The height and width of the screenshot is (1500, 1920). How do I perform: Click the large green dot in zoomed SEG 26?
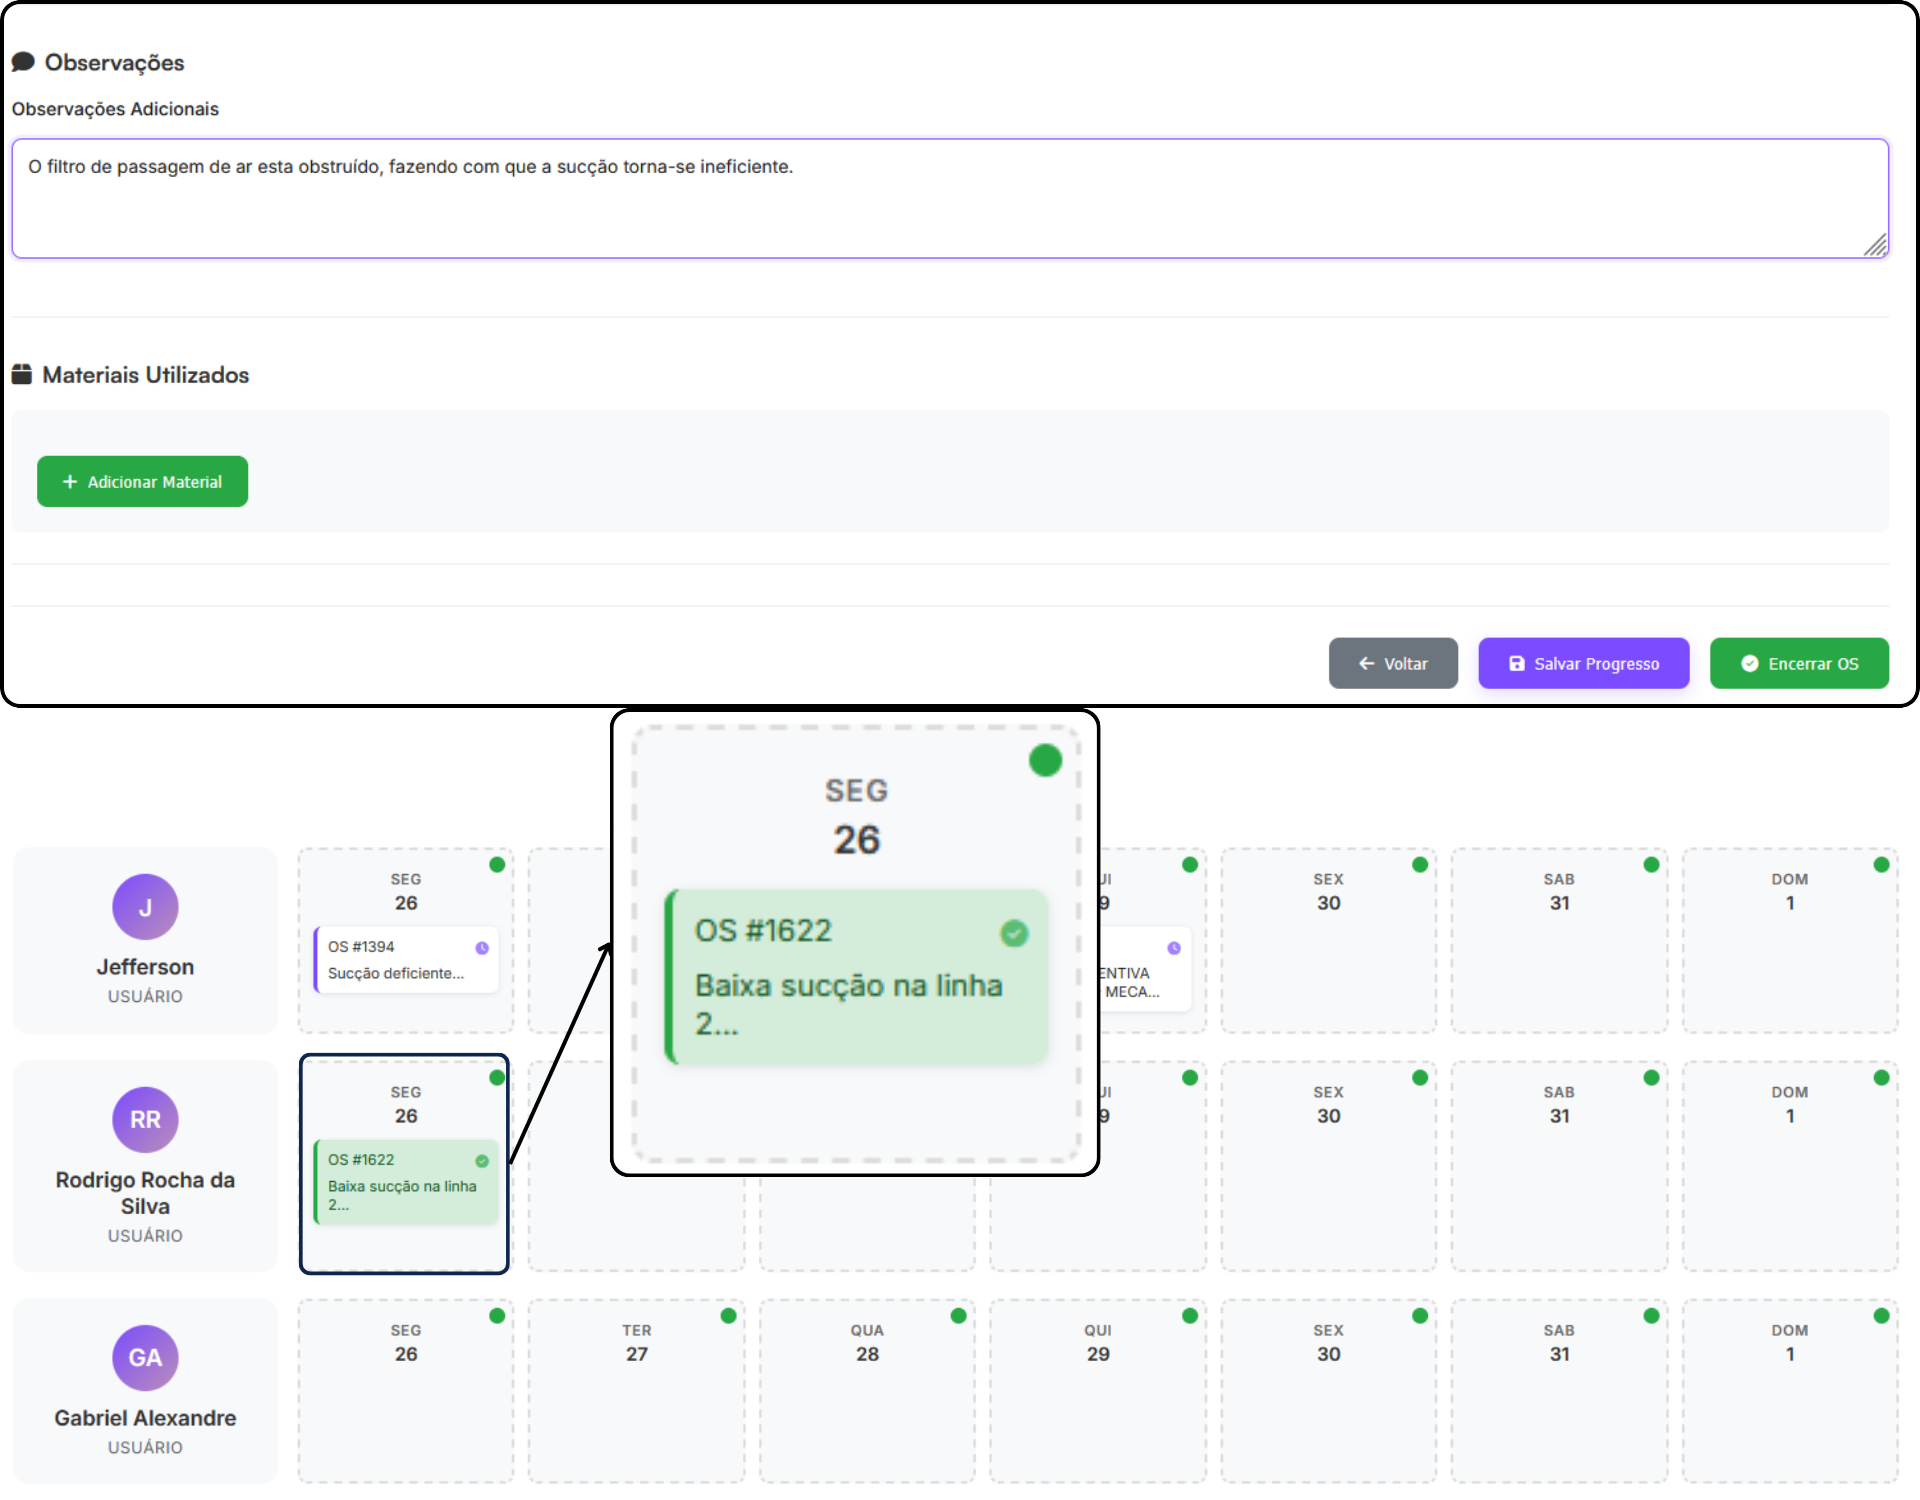tap(1045, 761)
